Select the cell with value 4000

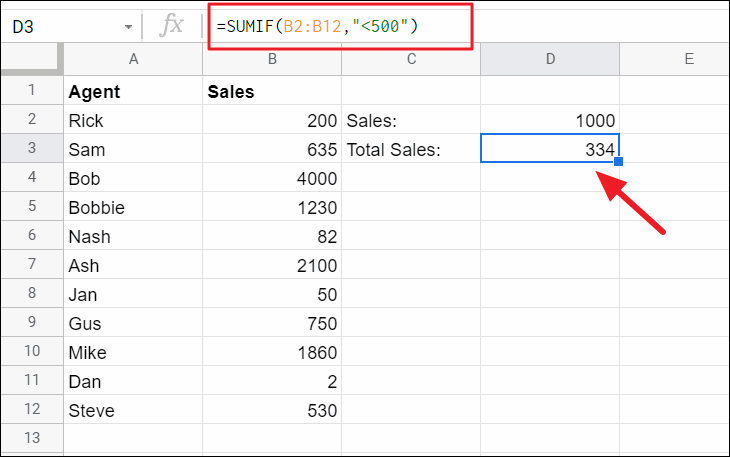271,178
